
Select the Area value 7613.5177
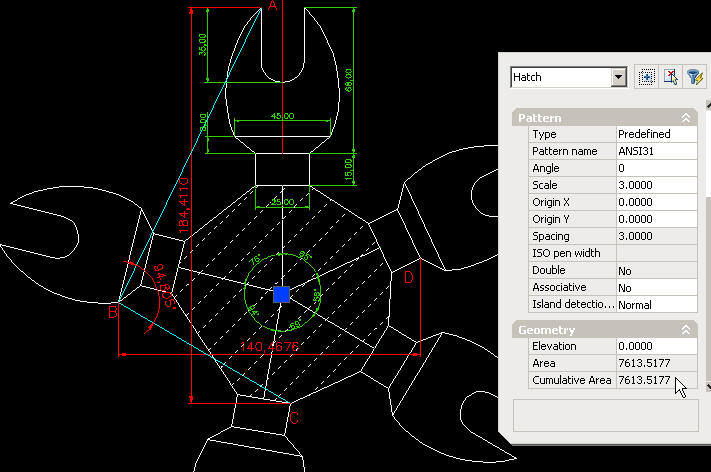click(657, 363)
